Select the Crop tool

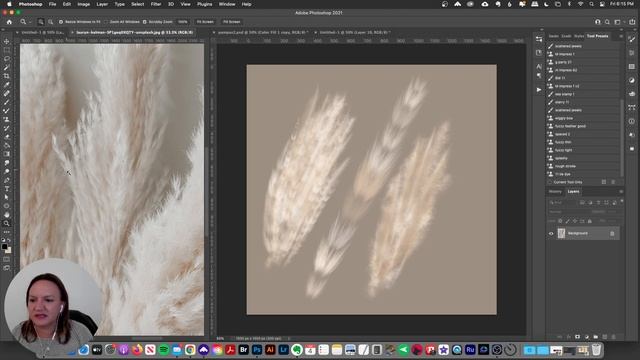[x=7, y=76]
